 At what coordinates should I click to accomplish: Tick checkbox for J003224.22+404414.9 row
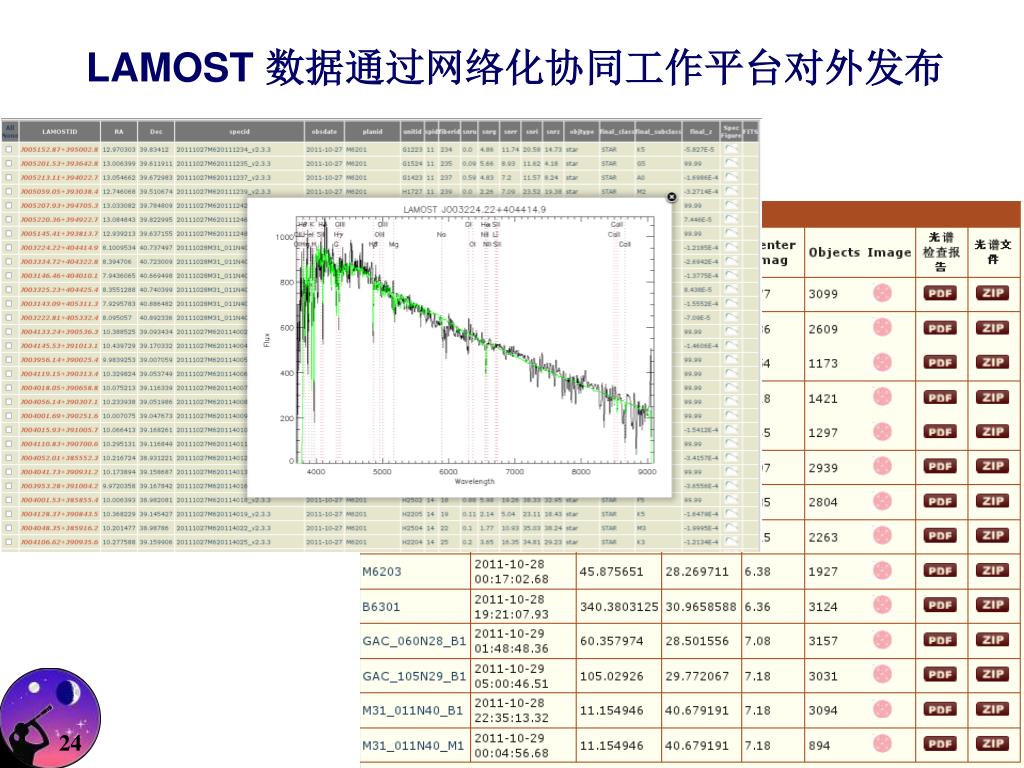[8, 248]
